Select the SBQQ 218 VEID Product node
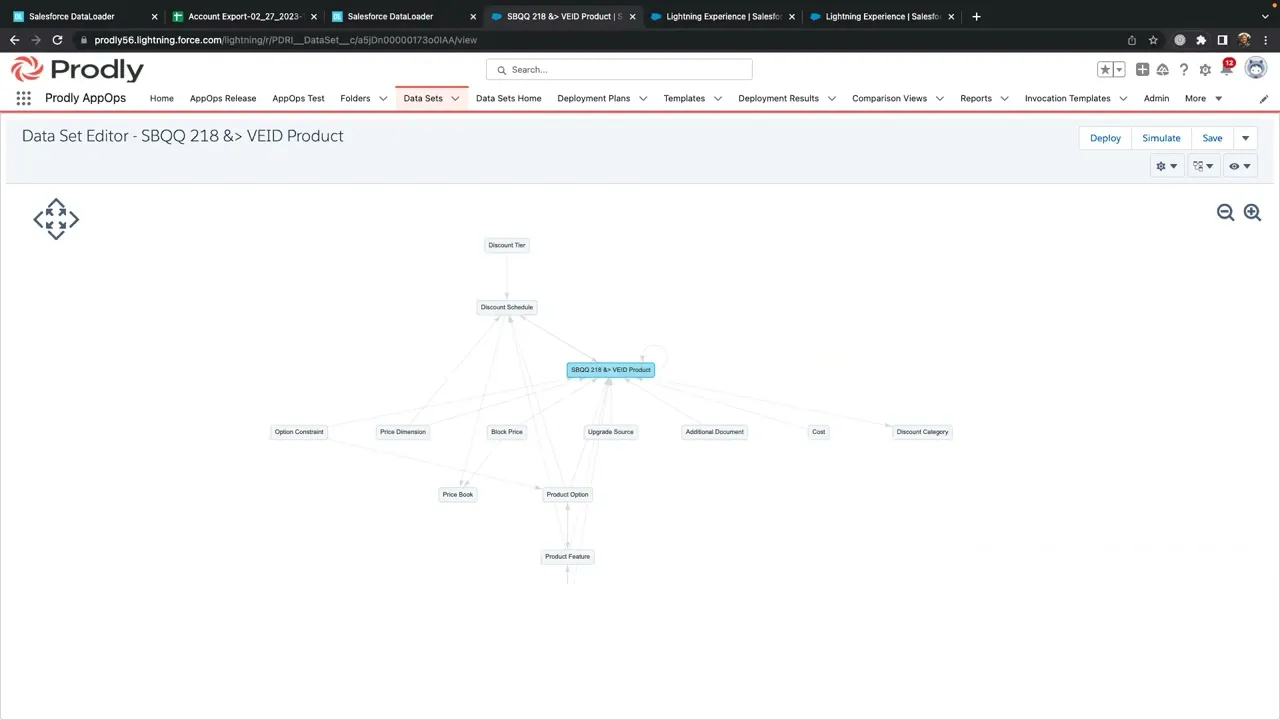 [611, 370]
